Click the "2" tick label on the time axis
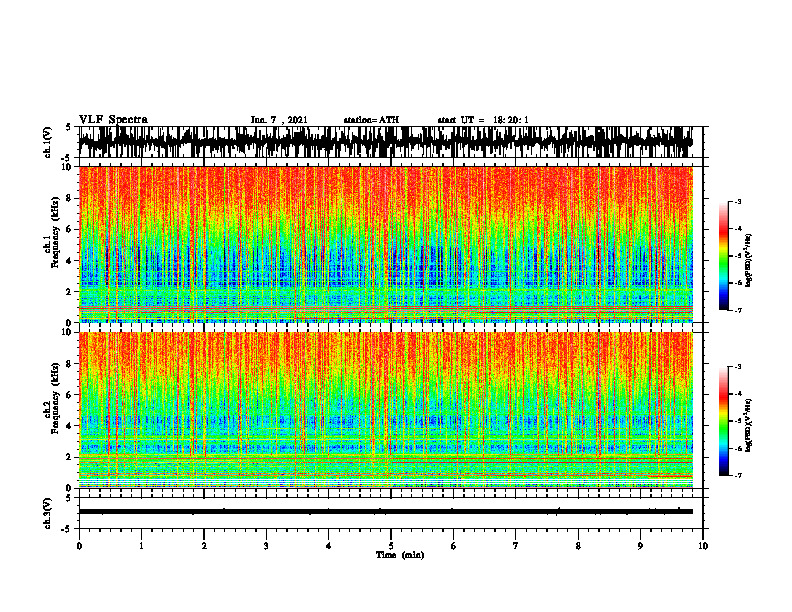Viewport: 792px width, 612px height. coord(204,546)
